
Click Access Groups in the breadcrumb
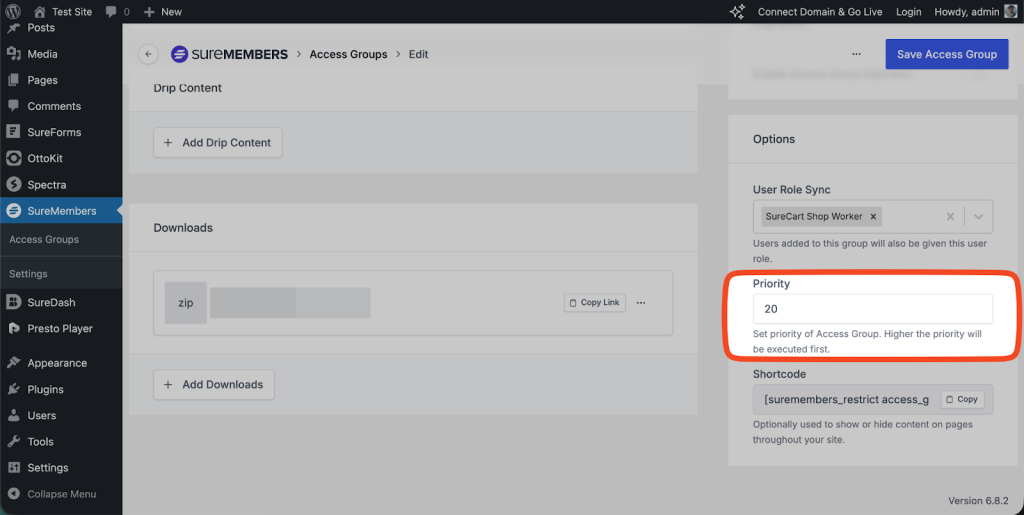[348, 54]
